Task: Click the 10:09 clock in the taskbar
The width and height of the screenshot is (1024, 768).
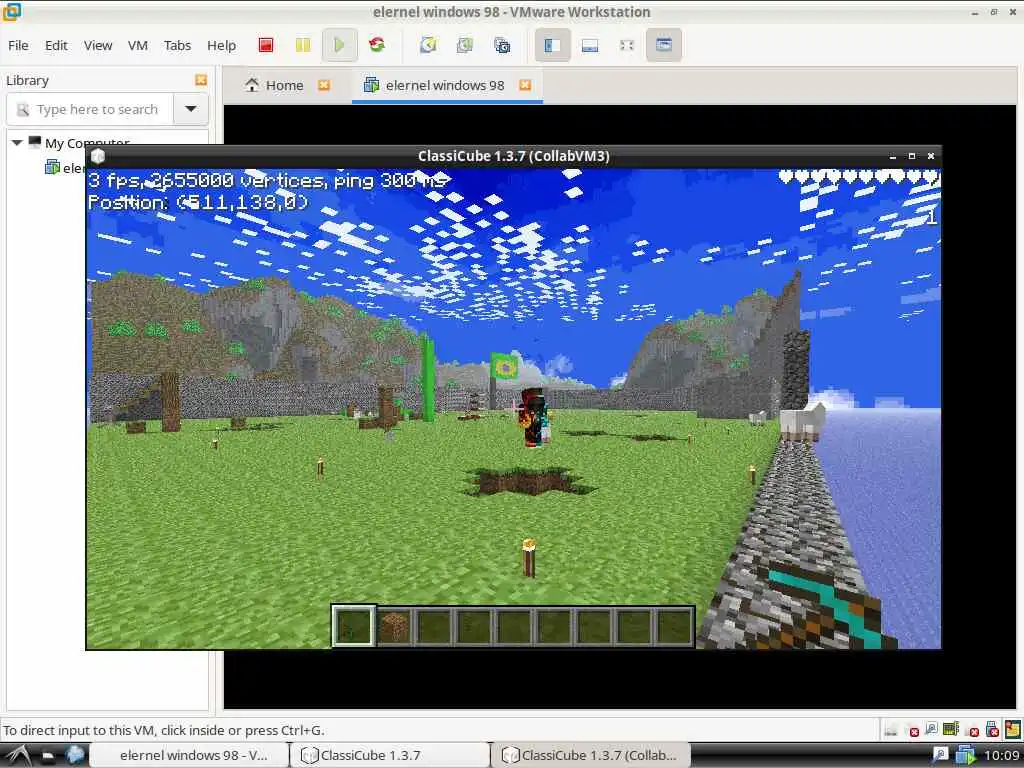Action: [x=1001, y=756]
